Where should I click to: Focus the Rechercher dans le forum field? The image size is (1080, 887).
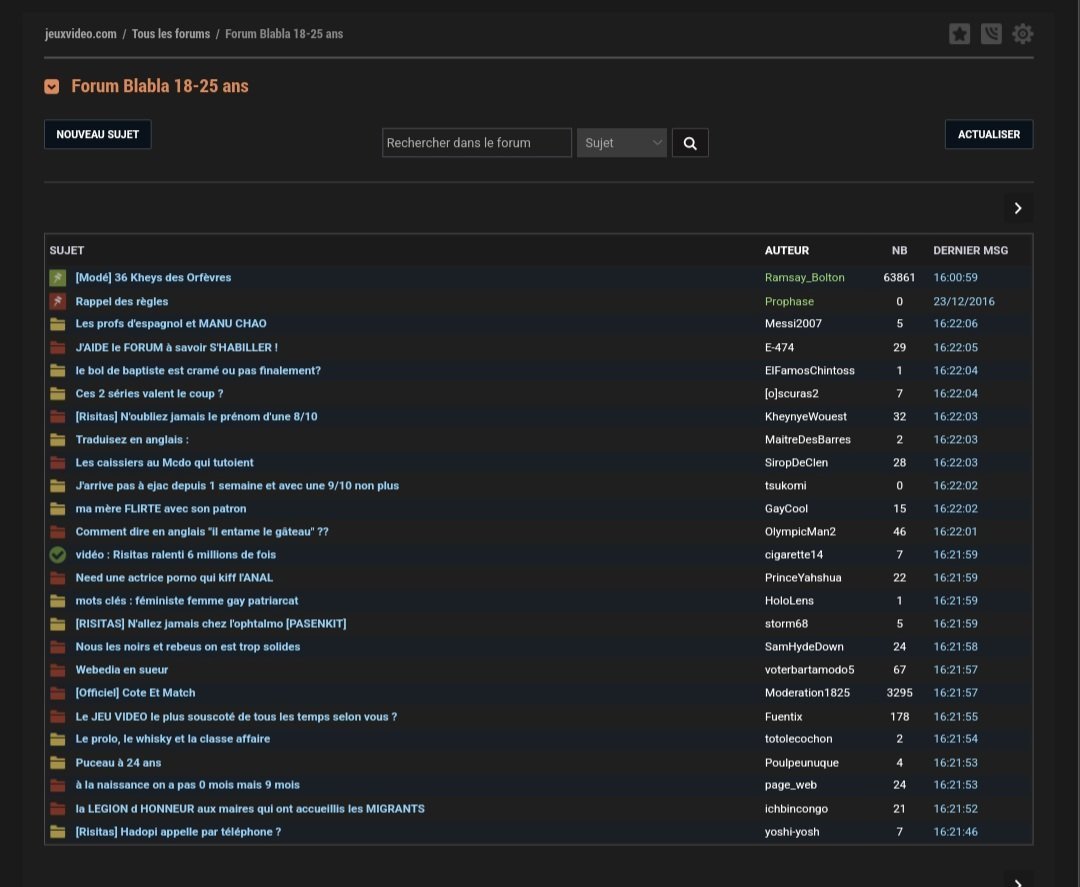point(476,143)
